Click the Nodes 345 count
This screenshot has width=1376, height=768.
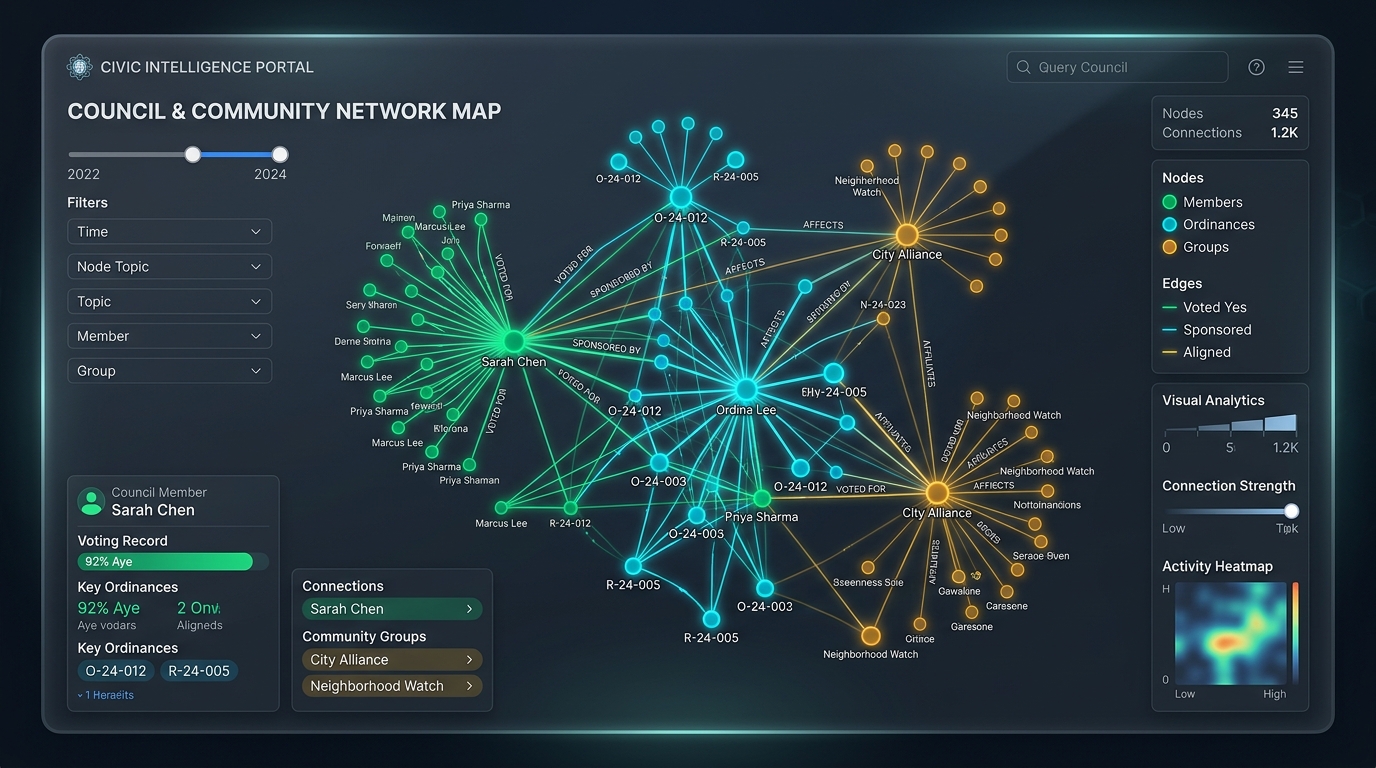1284,113
